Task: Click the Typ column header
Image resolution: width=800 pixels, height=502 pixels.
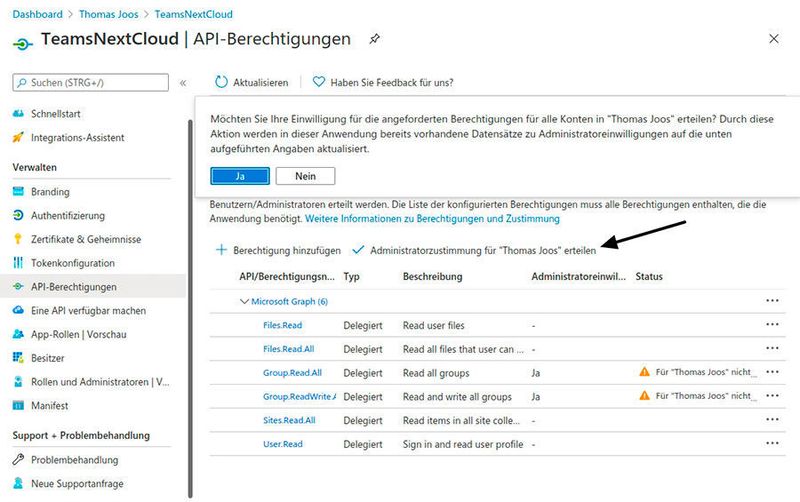Action: [352, 277]
